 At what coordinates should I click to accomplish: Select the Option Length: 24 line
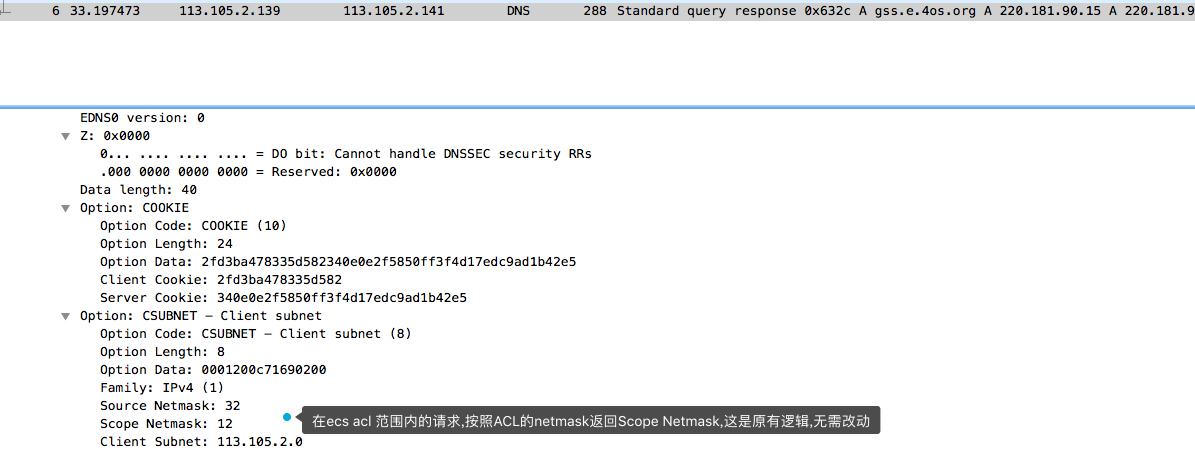click(166, 244)
